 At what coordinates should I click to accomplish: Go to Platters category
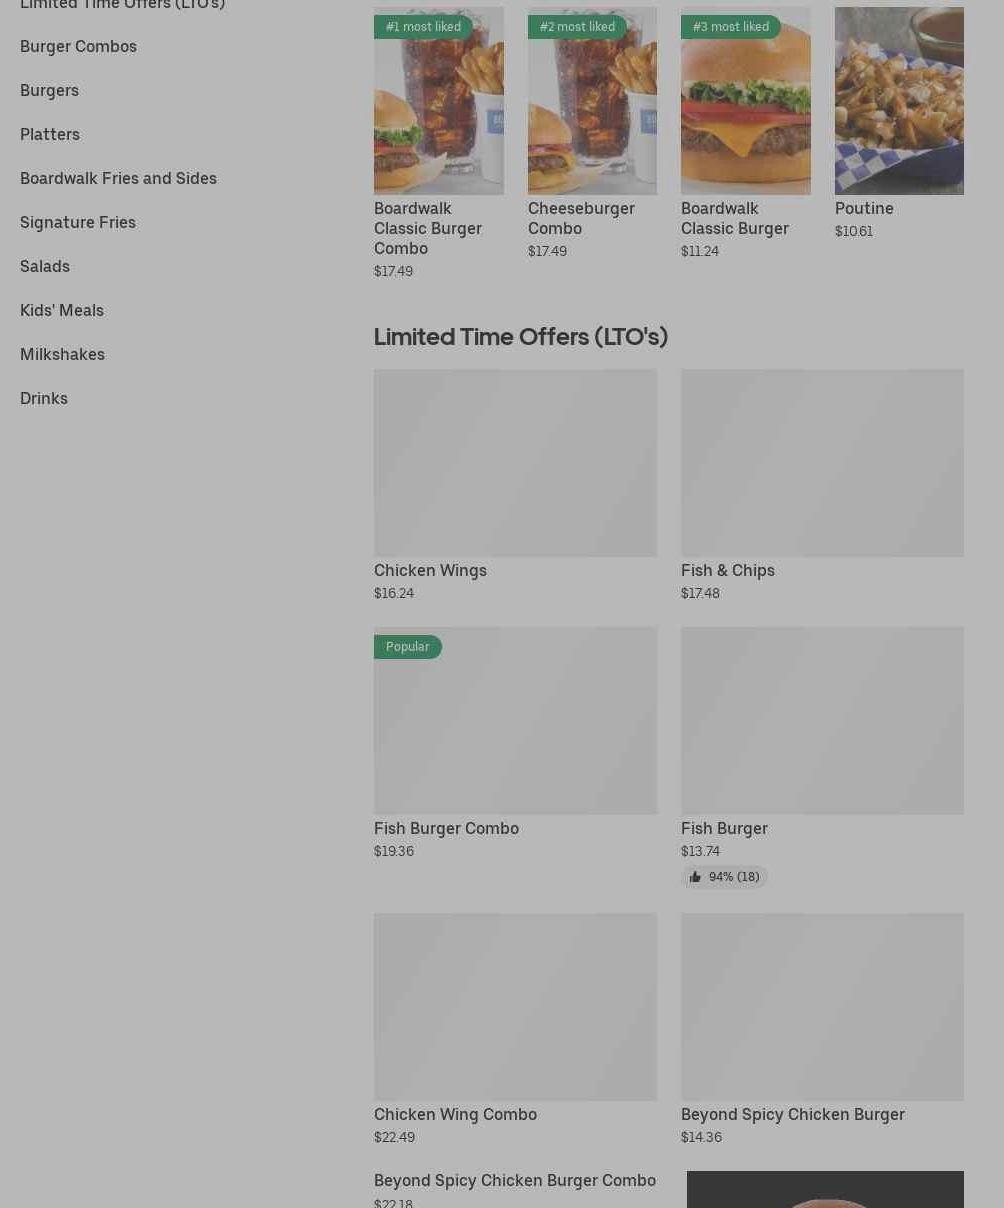pyautogui.click(x=50, y=134)
